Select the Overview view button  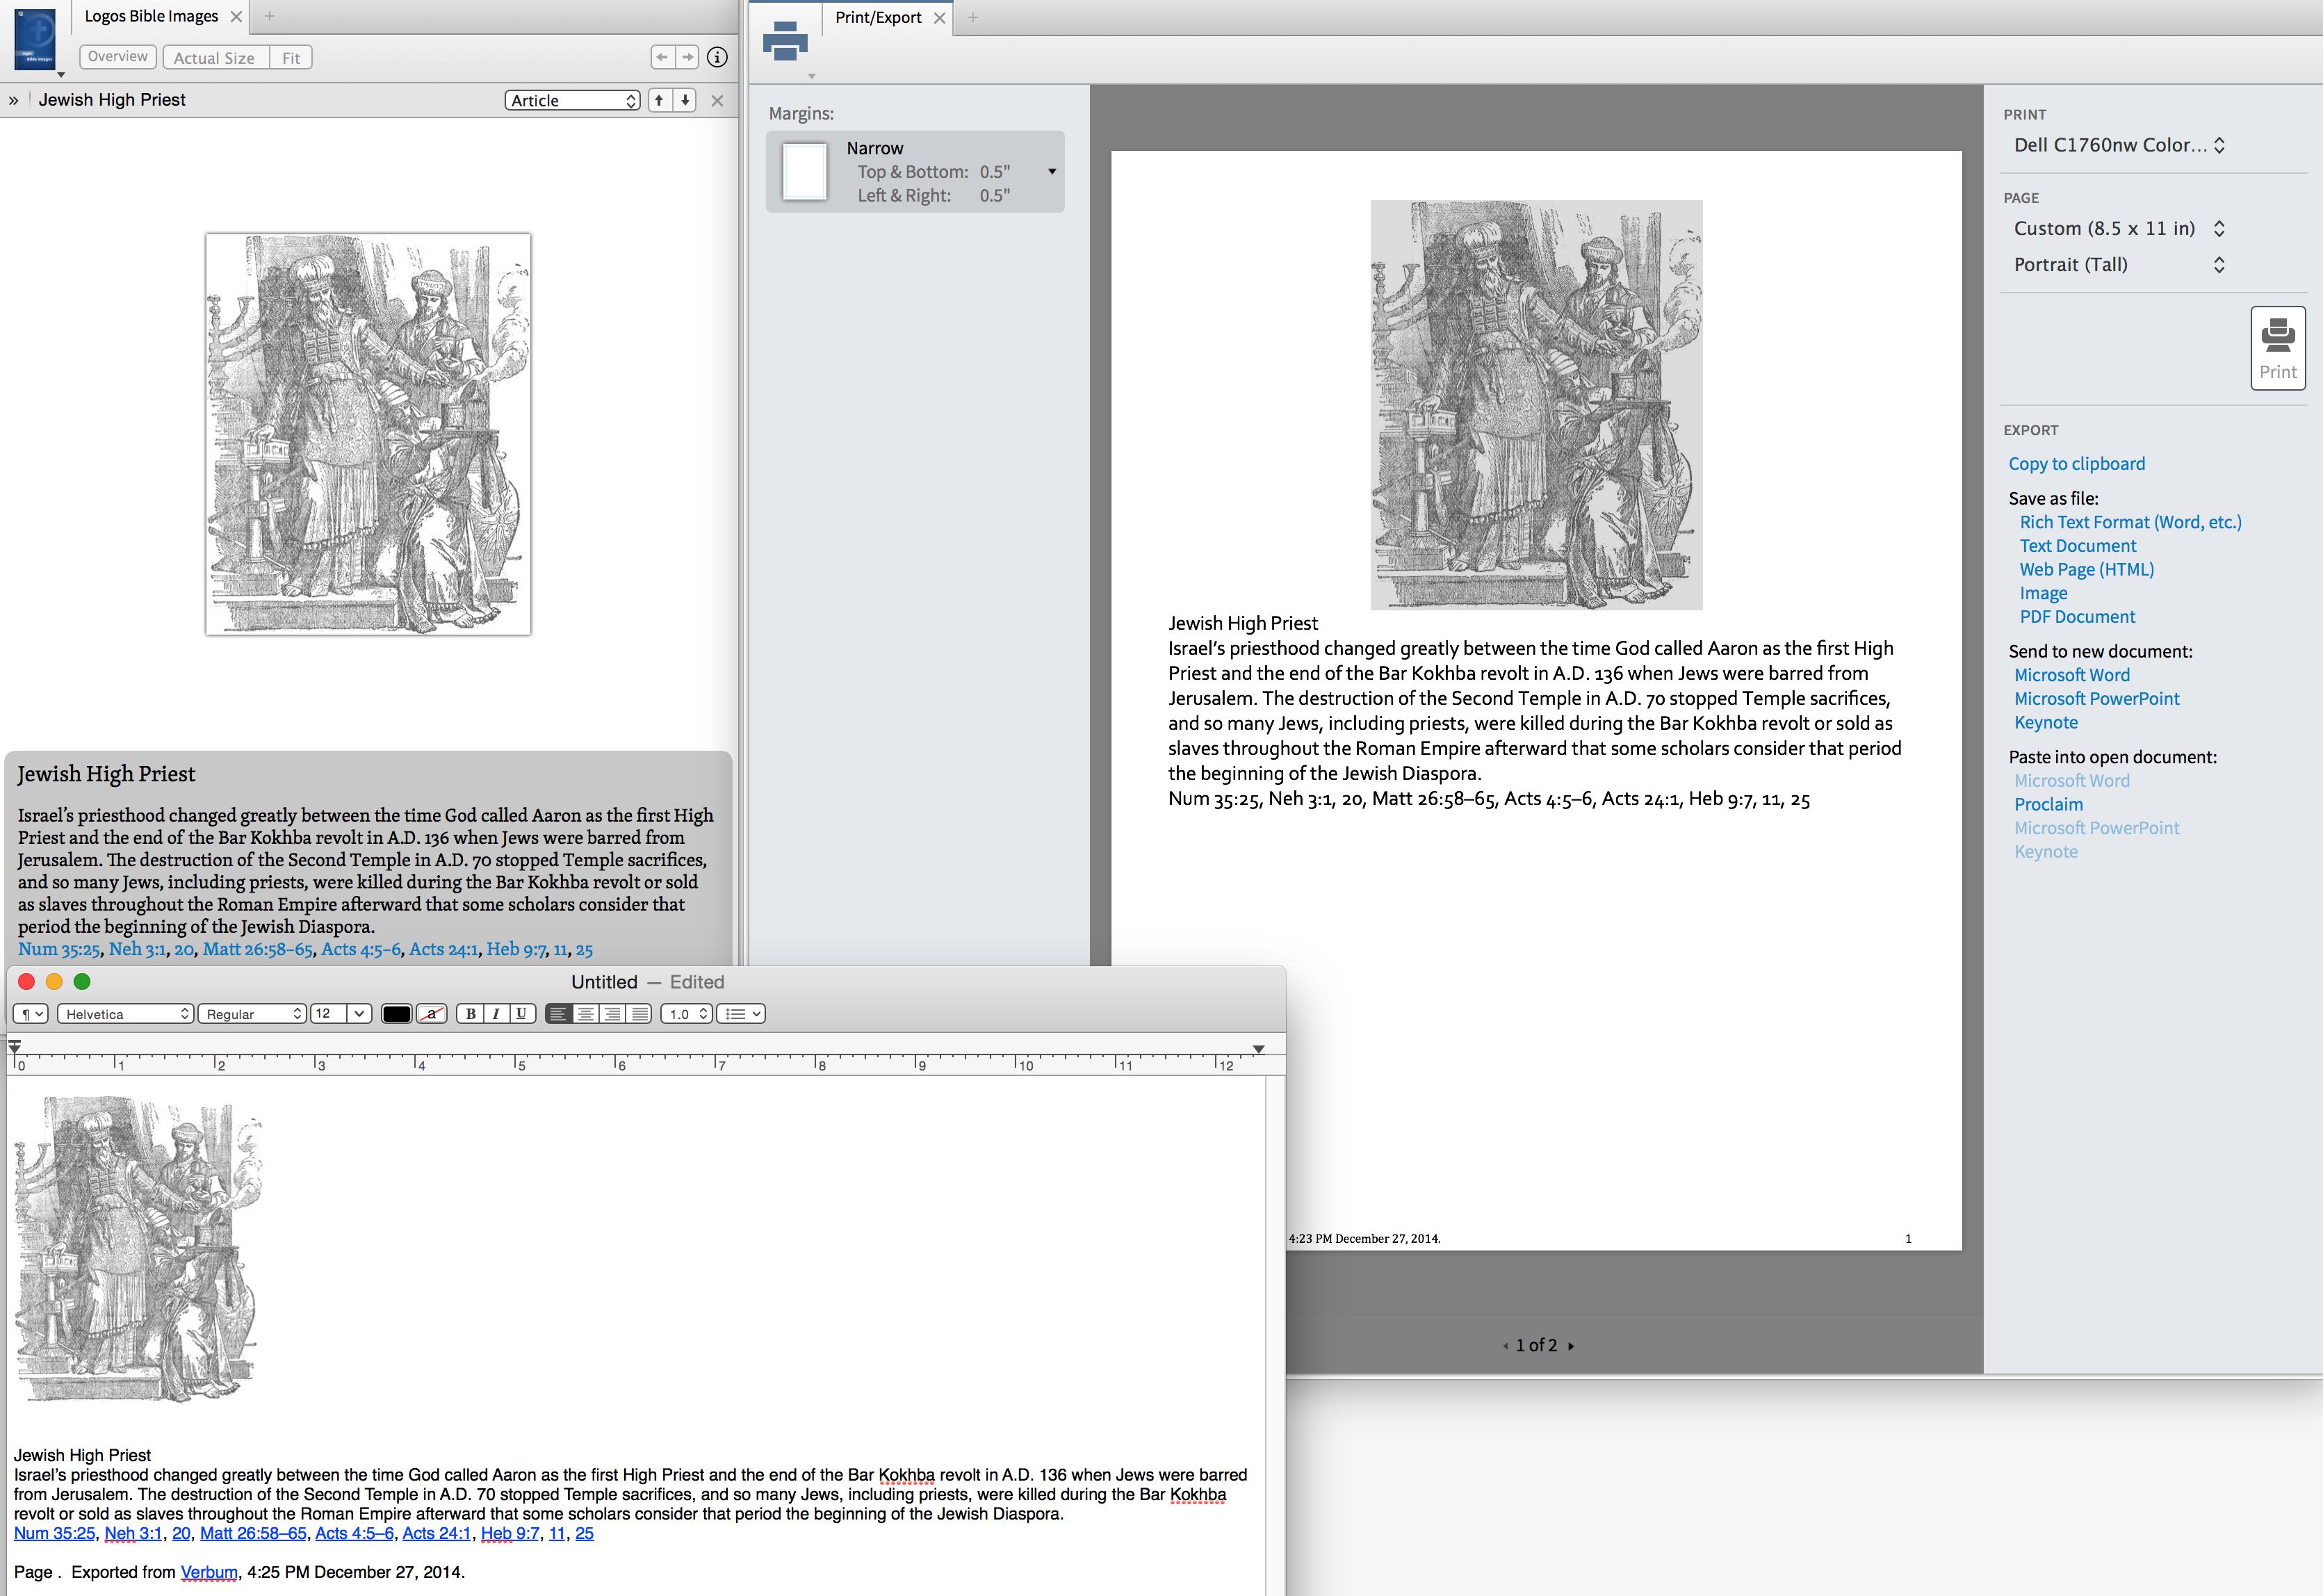click(117, 57)
